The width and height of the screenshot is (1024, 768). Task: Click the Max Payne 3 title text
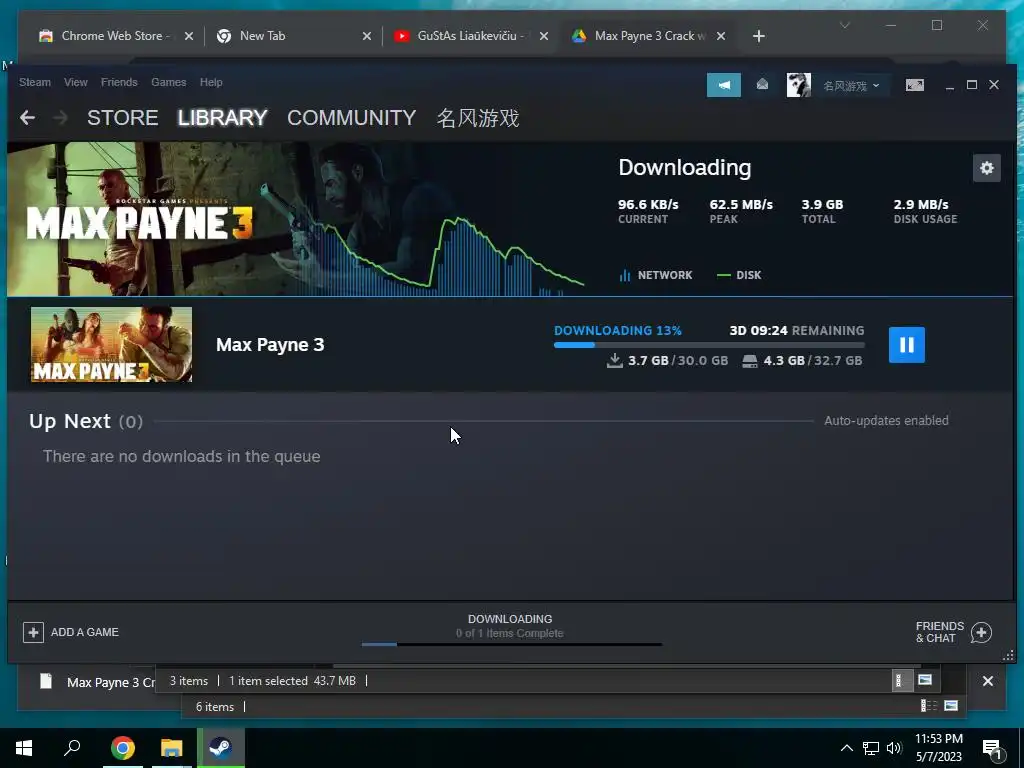[x=270, y=345]
